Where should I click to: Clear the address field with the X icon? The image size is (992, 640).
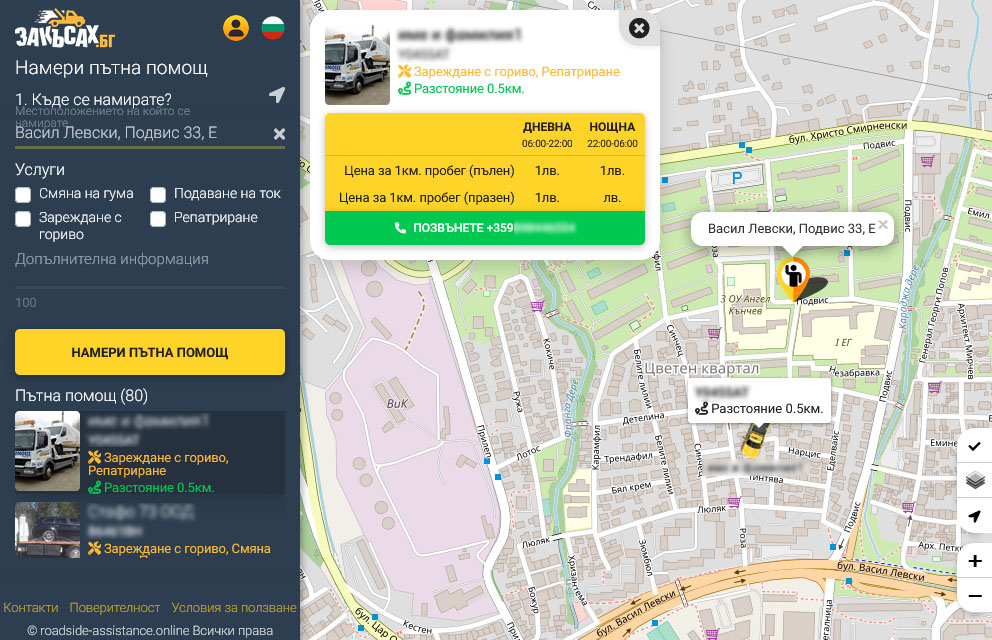pyautogui.click(x=279, y=134)
